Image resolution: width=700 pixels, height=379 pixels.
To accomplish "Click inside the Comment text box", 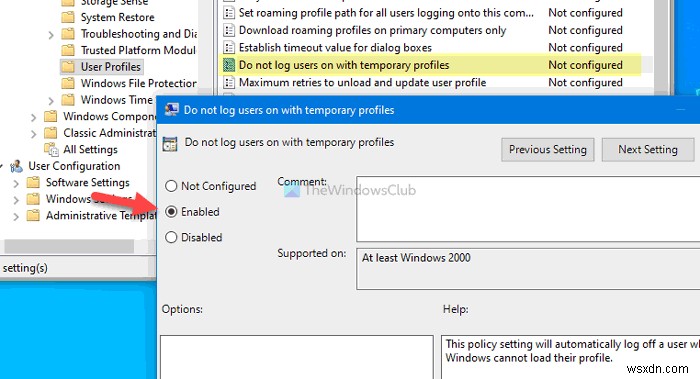I will [x=528, y=209].
